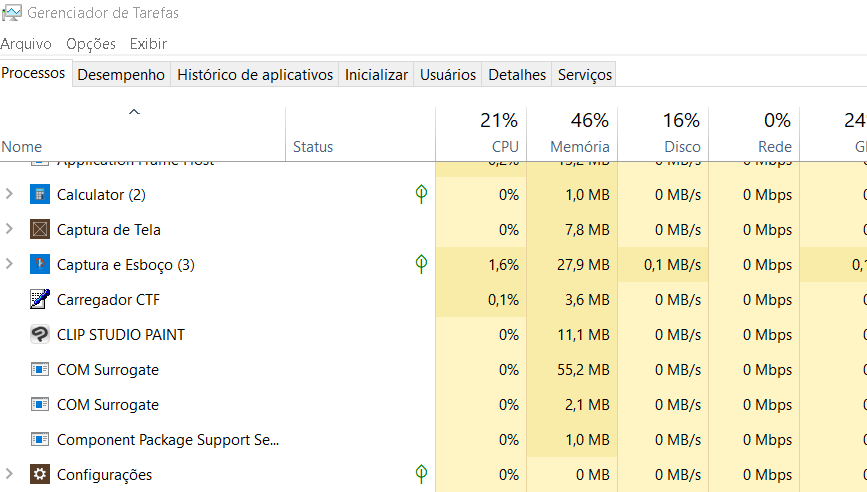Open the Usuários tab
Viewport: 867px width, 492px height.
pos(448,75)
